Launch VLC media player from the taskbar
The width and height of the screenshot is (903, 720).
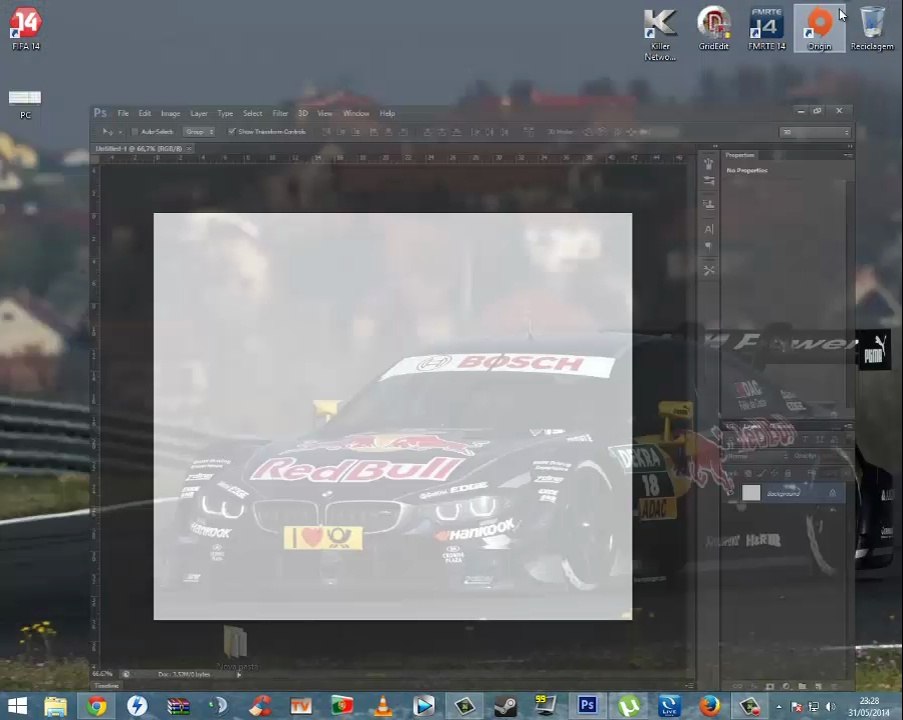(382, 706)
